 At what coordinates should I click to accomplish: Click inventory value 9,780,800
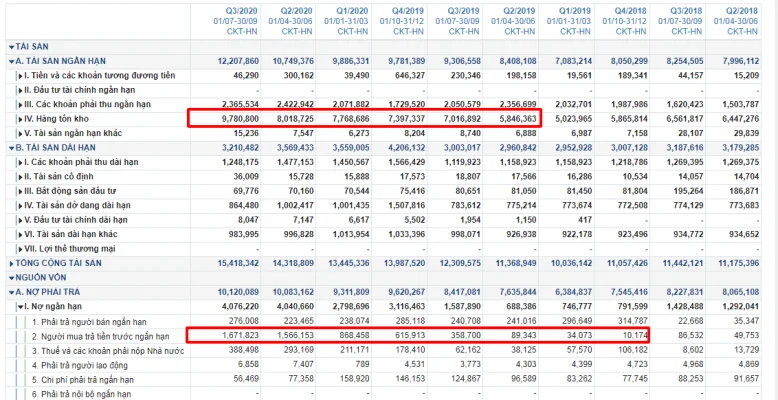pos(238,119)
